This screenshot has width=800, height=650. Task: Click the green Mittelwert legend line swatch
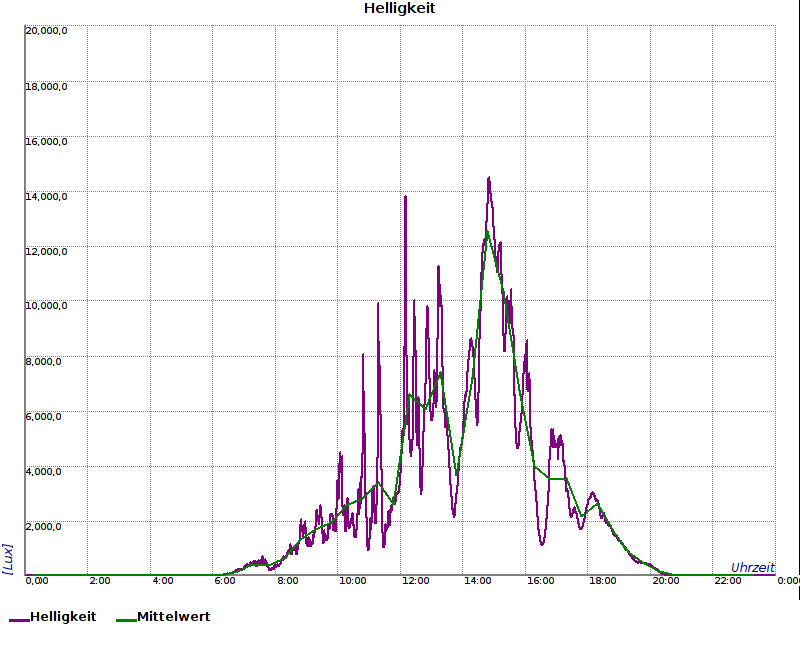[126, 620]
